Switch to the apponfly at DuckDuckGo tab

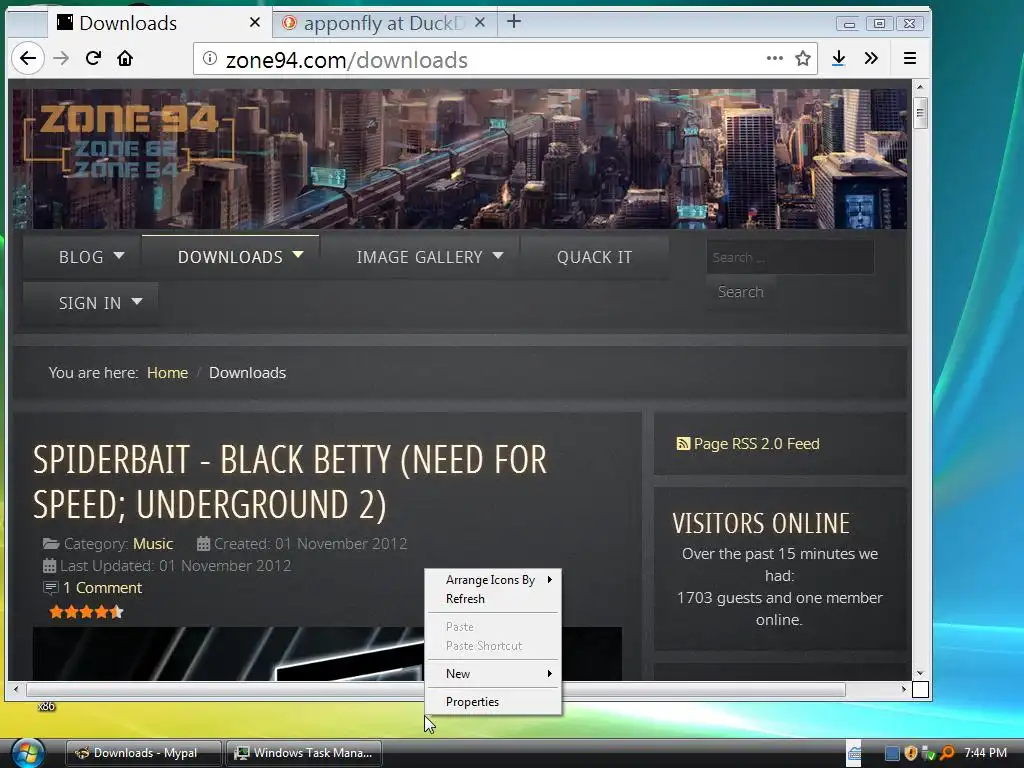383,24
